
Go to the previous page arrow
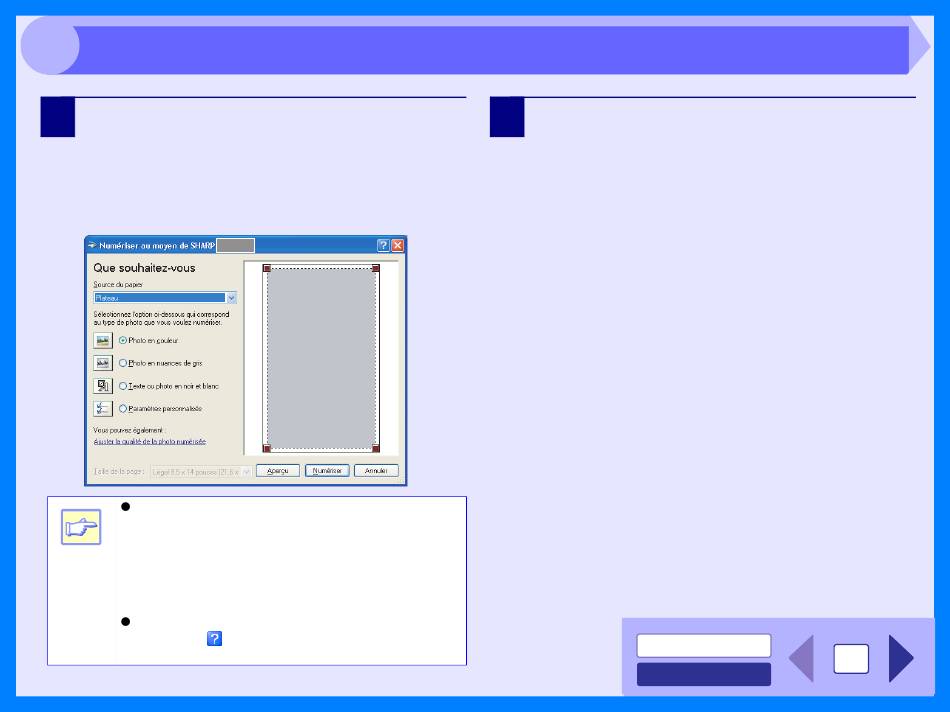point(801,659)
